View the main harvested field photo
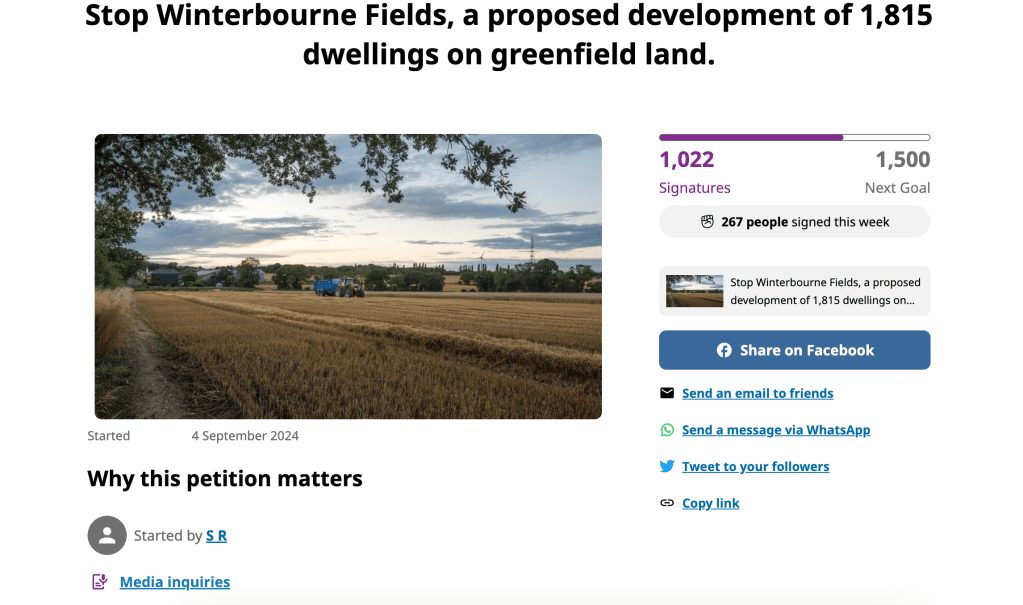The width and height of the screenshot is (1023, 605). tap(348, 276)
